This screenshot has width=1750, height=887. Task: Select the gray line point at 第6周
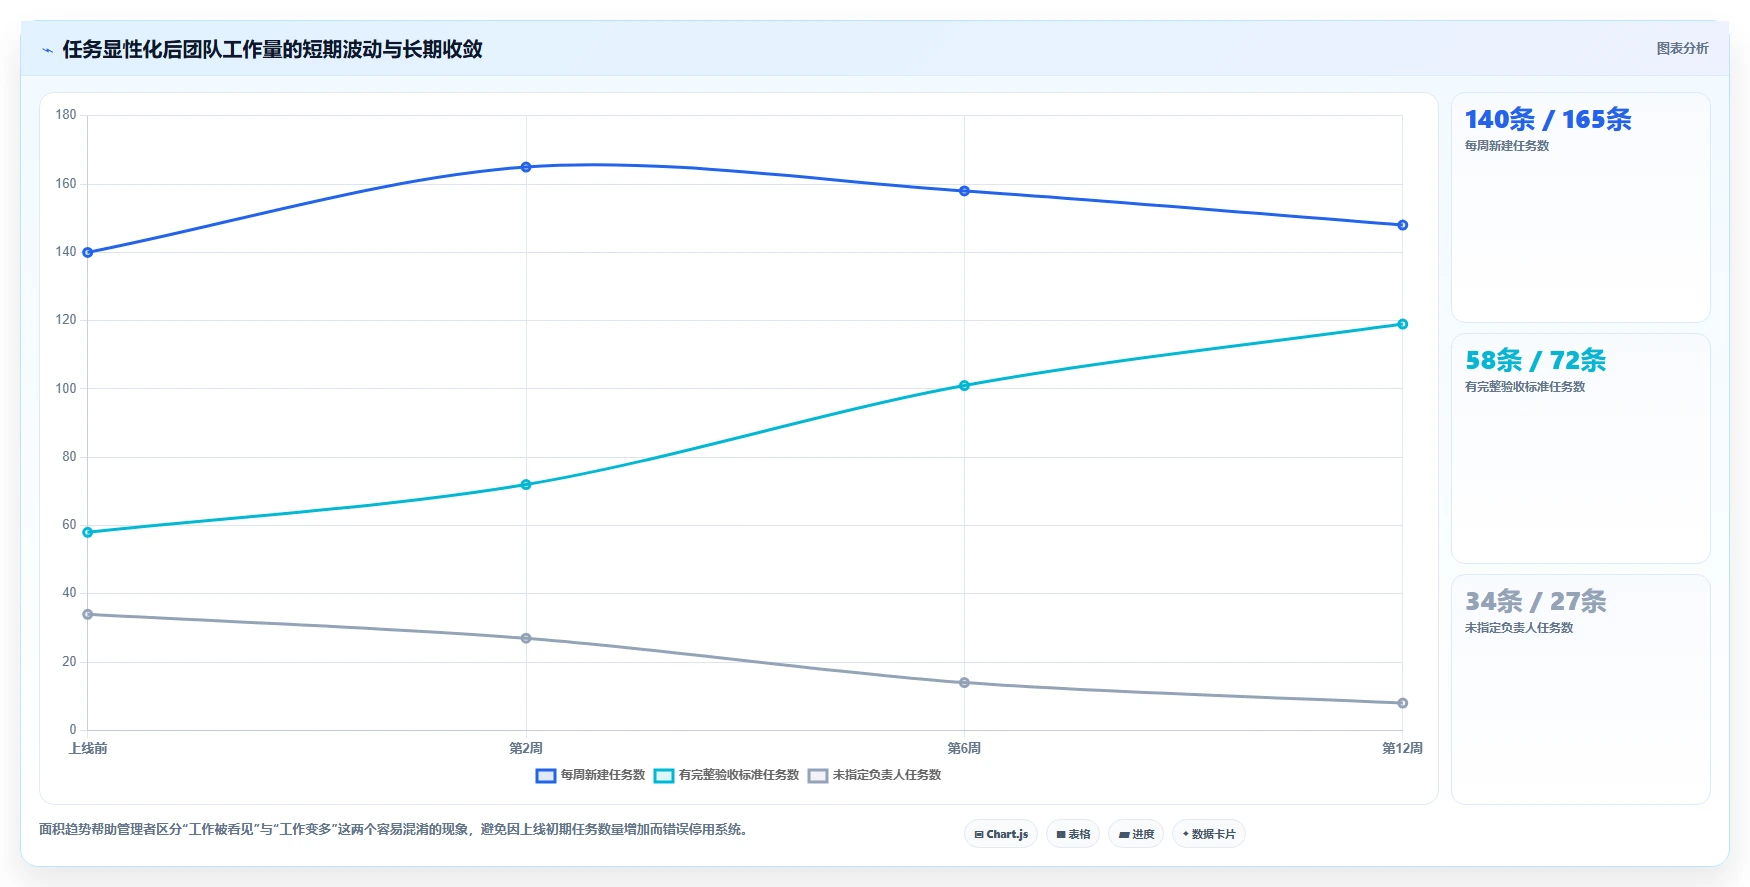pyautogui.click(x=964, y=683)
